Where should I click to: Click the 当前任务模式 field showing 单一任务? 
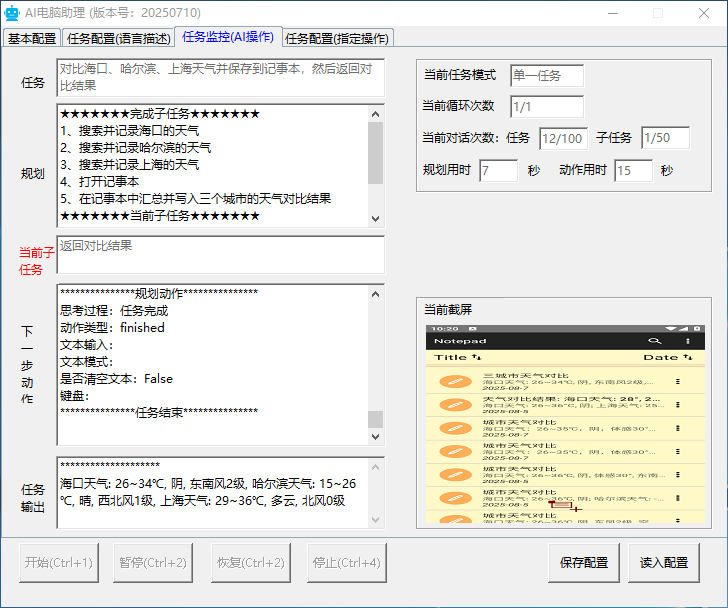pos(546,76)
